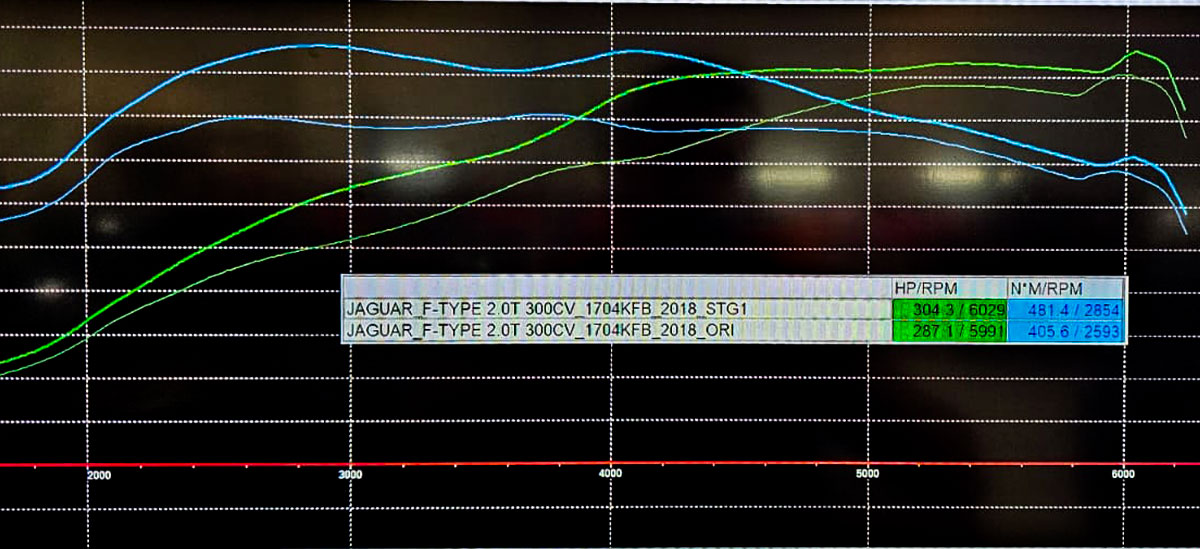Click the thick blue curve's highest peak near 3000 RPM

[x=315, y=45]
